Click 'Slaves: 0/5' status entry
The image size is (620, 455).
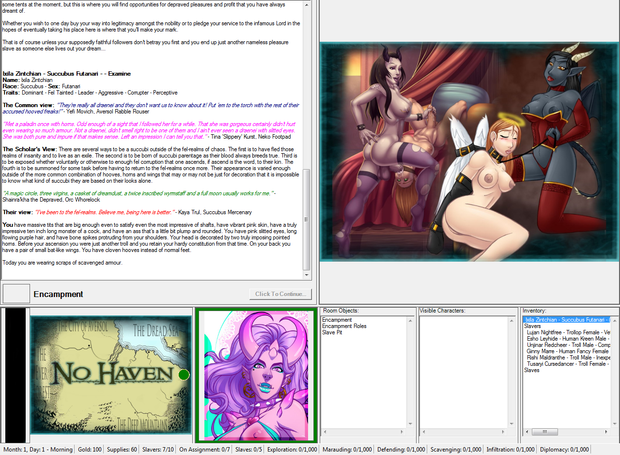click(248, 449)
